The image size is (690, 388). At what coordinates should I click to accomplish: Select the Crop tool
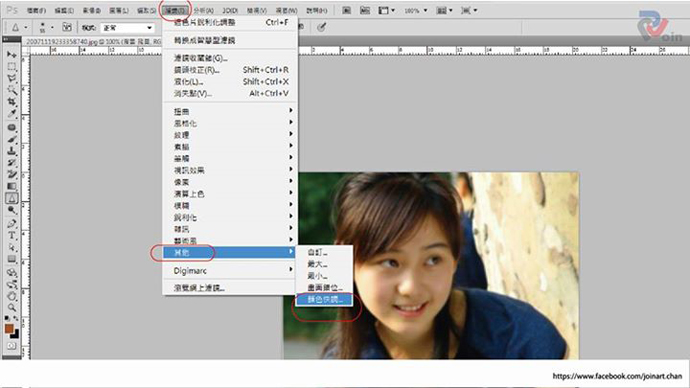[x=12, y=102]
